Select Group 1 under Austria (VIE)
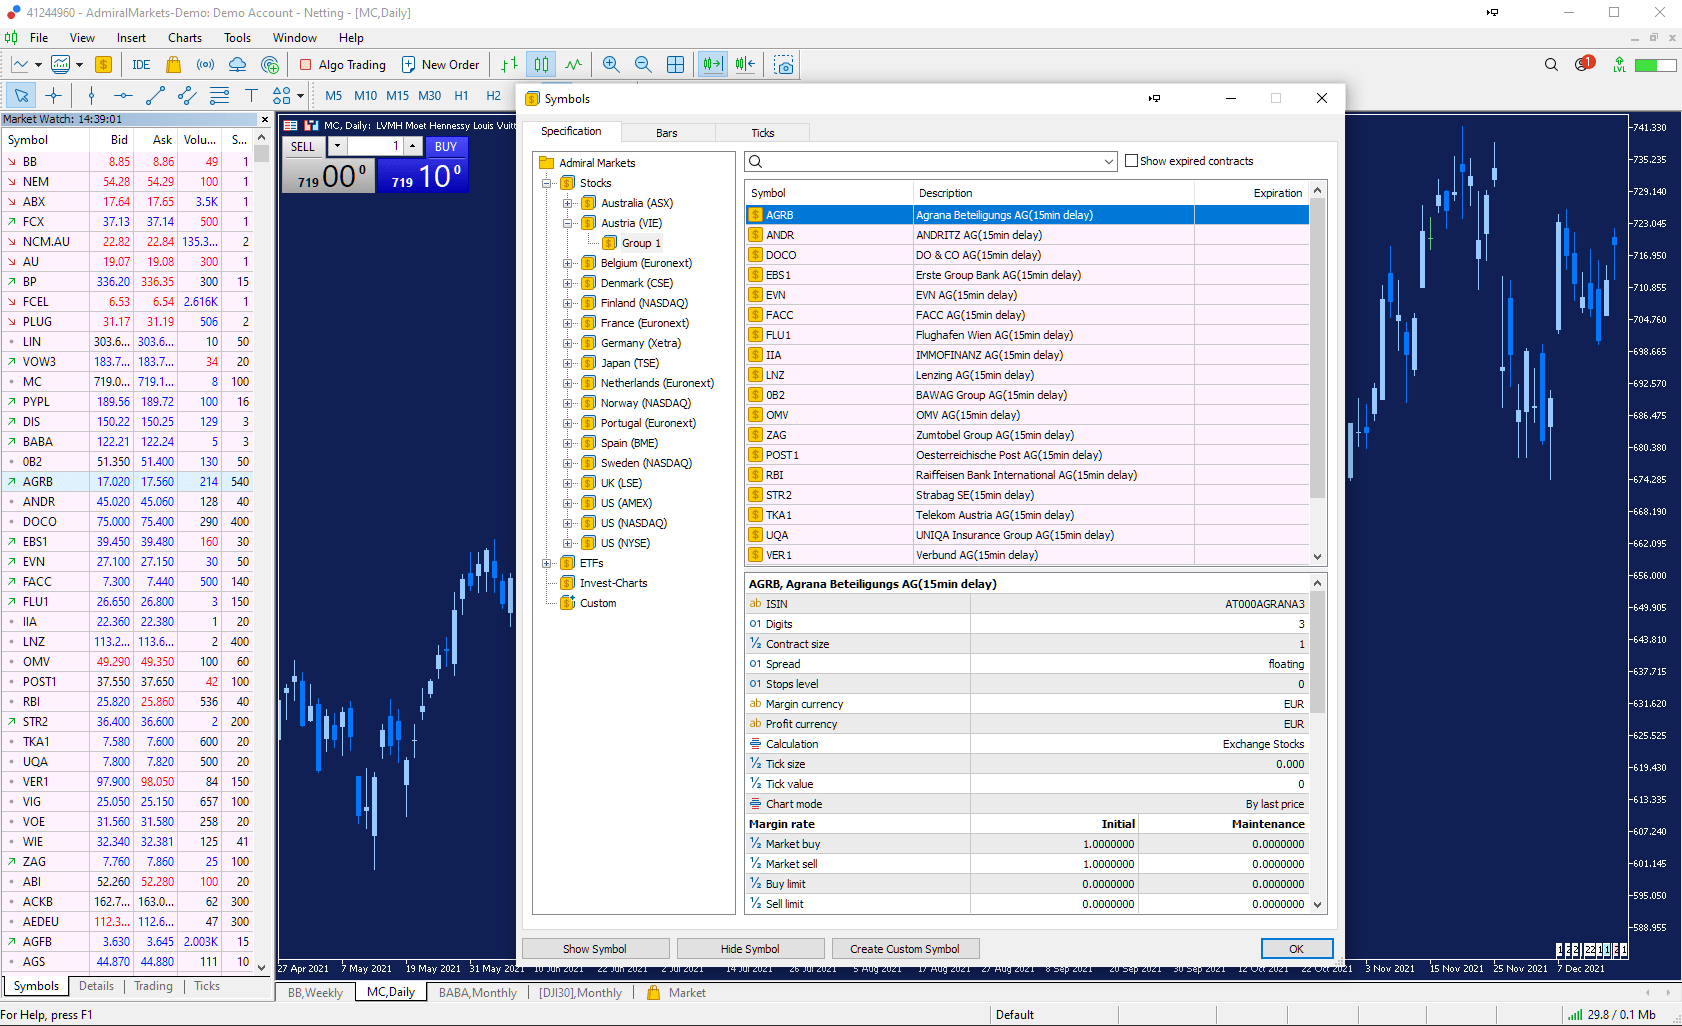The height and width of the screenshot is (1026, 1682). 641,243
